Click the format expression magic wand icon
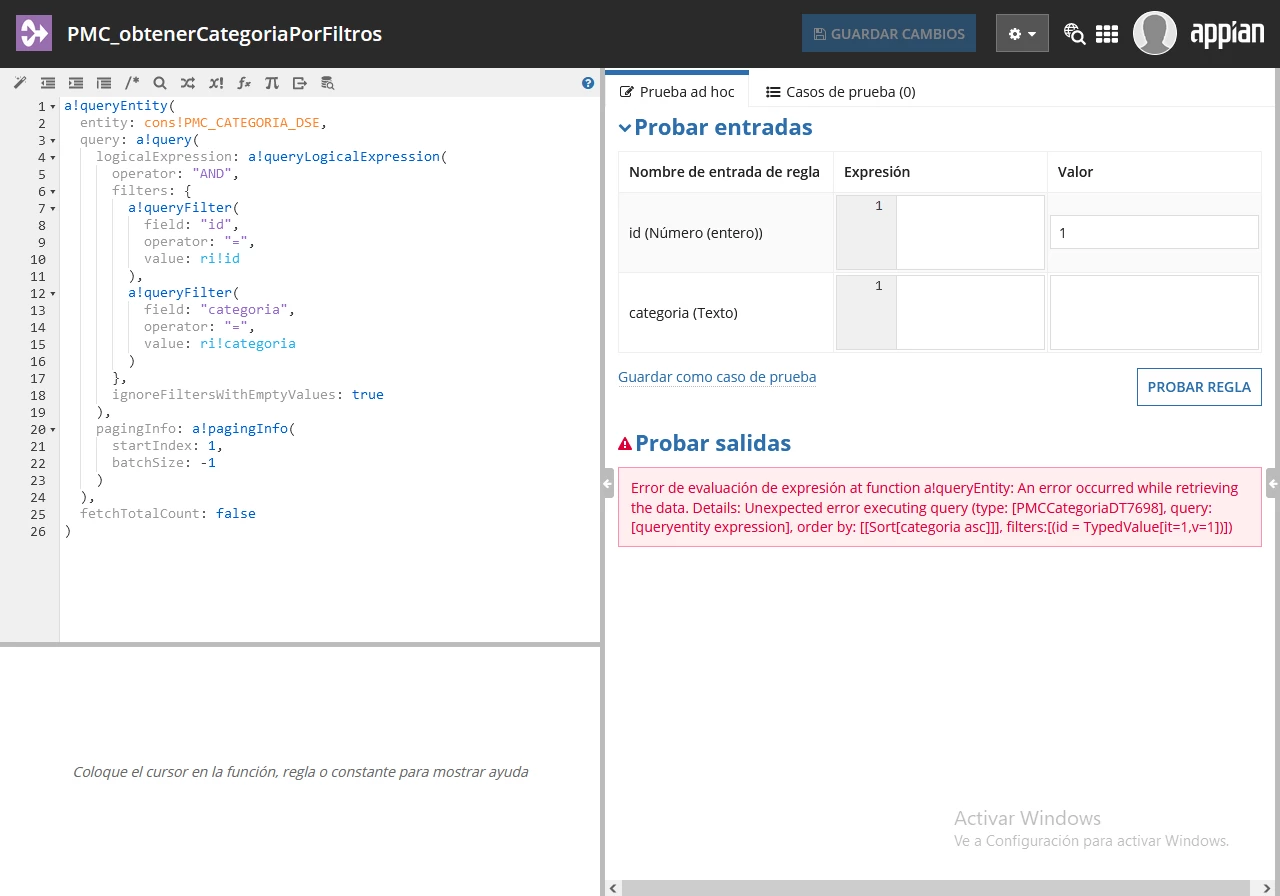Viewport: 1280px width, 896px height. [20, 83]
